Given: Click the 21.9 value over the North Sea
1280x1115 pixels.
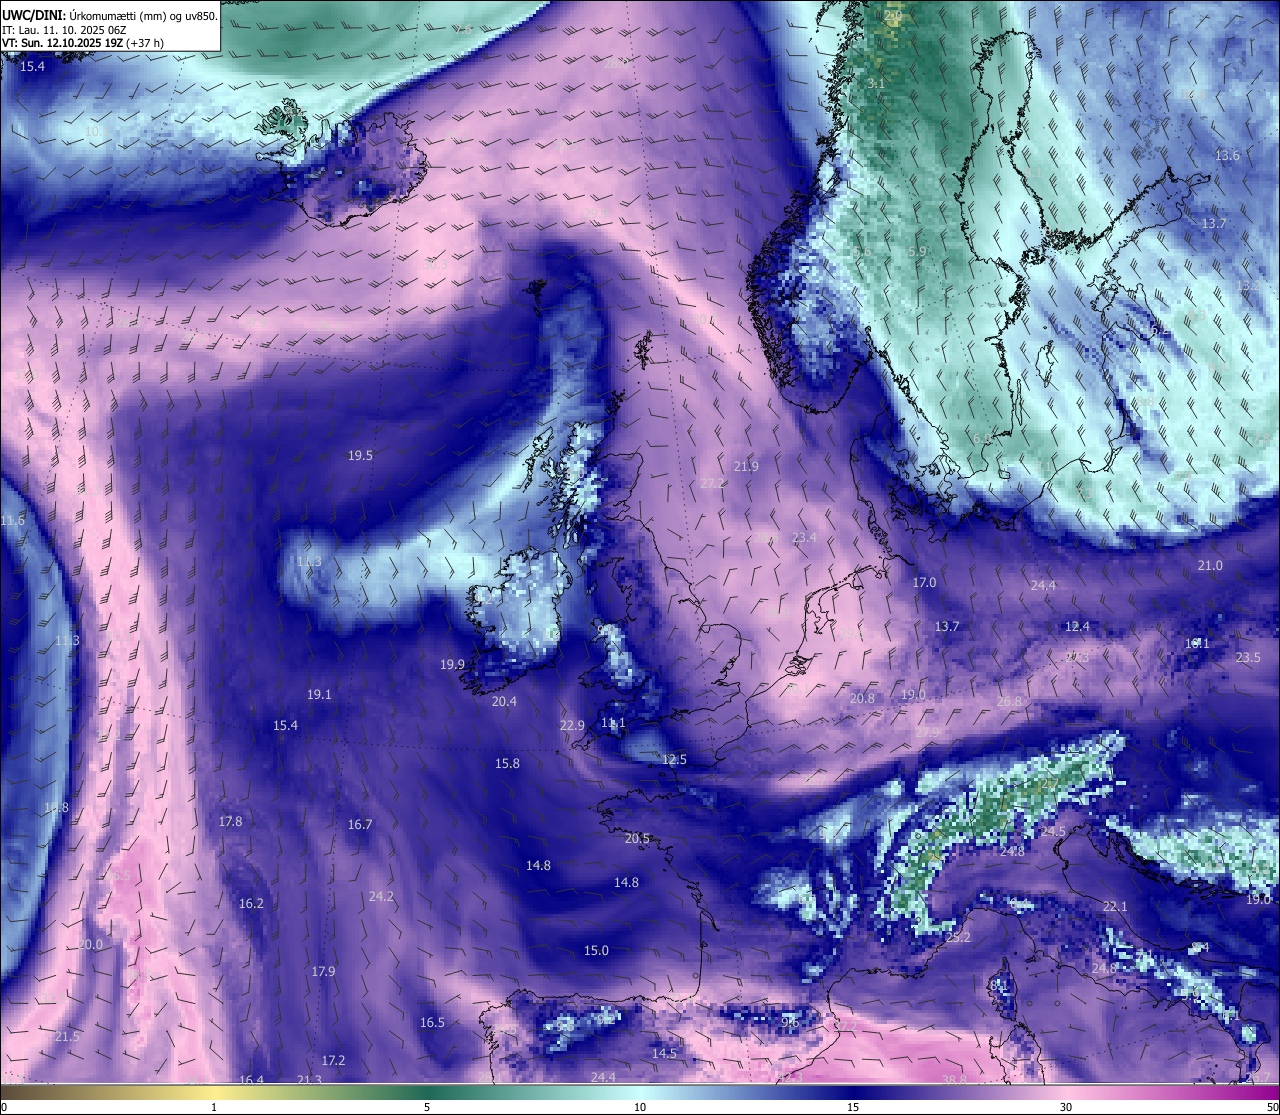Looking at the screenshot, I should tap(746, 466).
